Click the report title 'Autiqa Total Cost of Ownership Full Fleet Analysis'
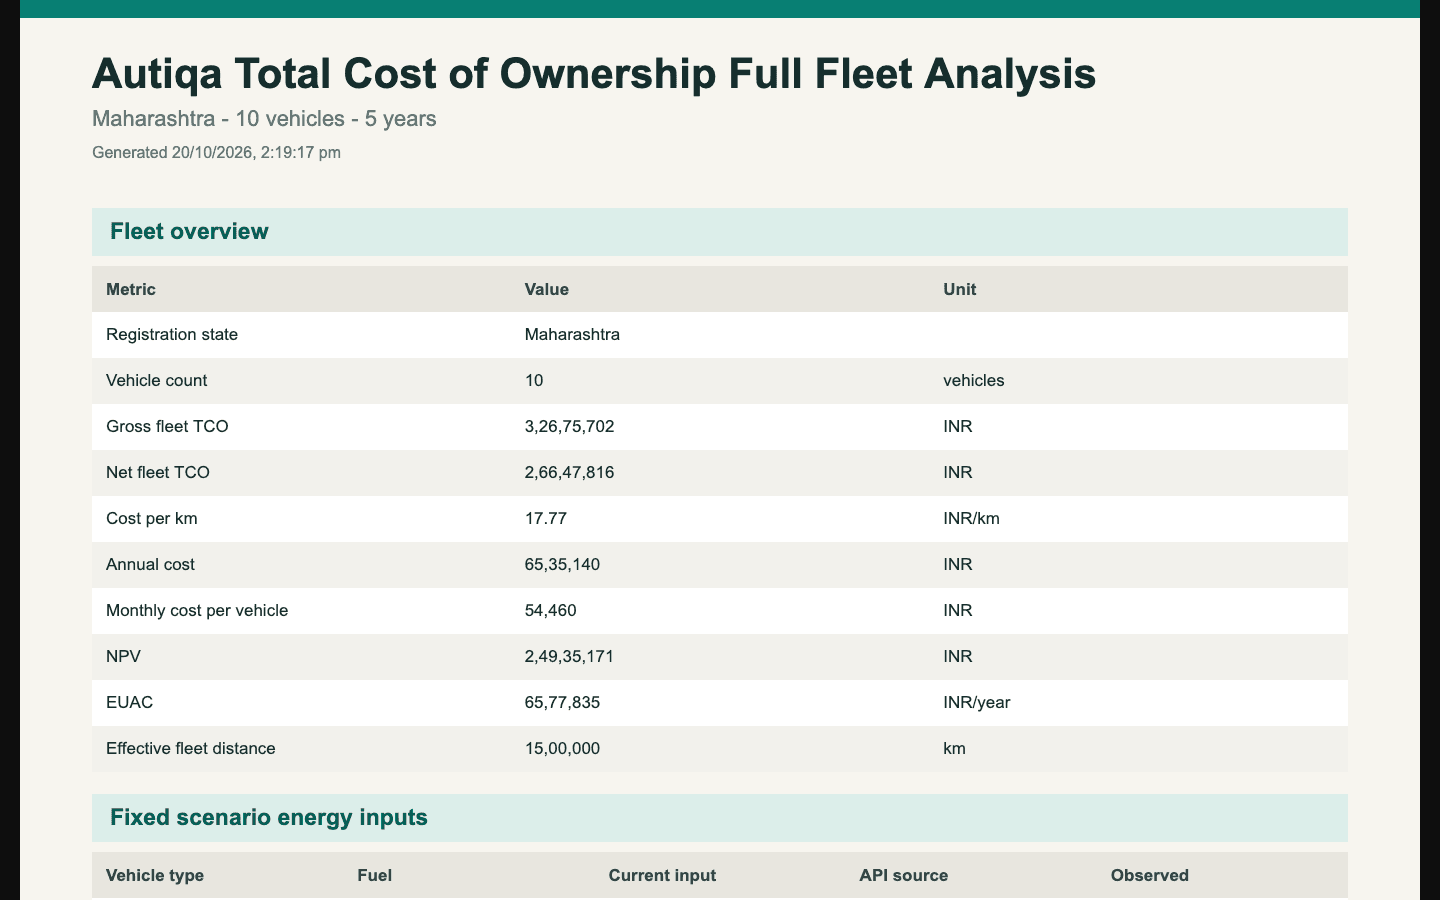This screenshot has height=900, width=1440. pos(594,74)
